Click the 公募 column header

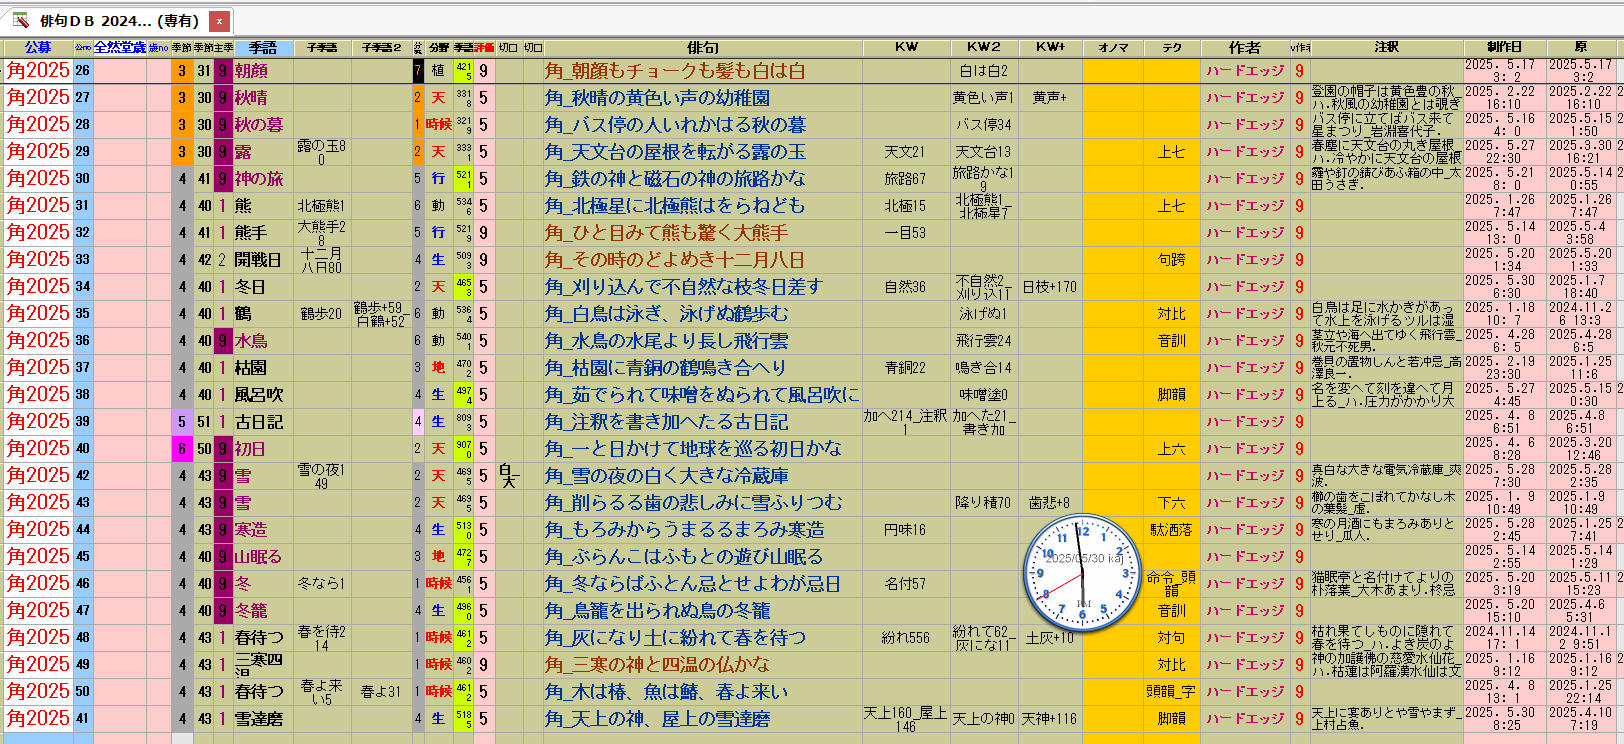pyautogui.click(x=38, y=47)
